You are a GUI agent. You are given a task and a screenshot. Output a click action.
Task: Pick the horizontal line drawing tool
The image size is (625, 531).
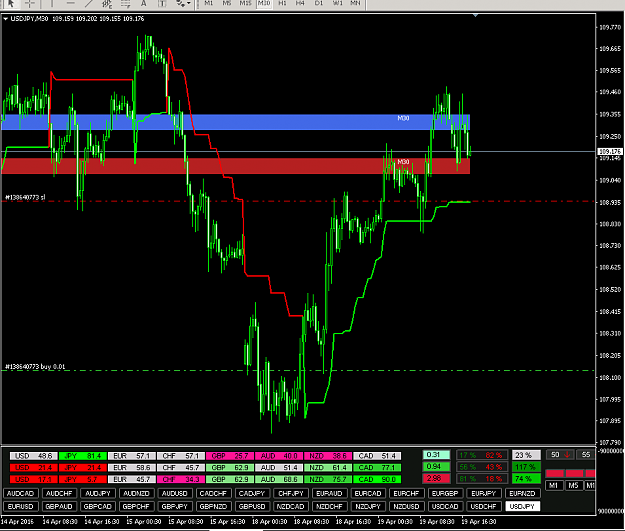coord(71,4)
